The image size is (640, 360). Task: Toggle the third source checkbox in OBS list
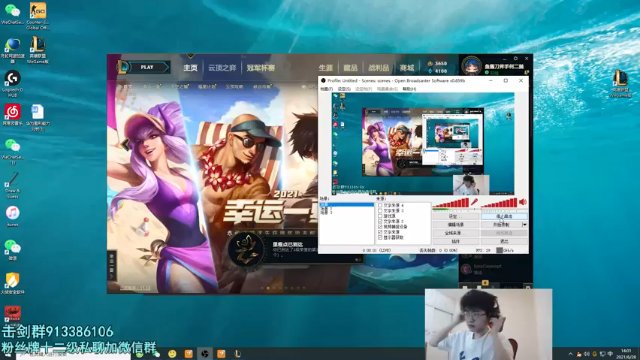(x=380, y=216)
